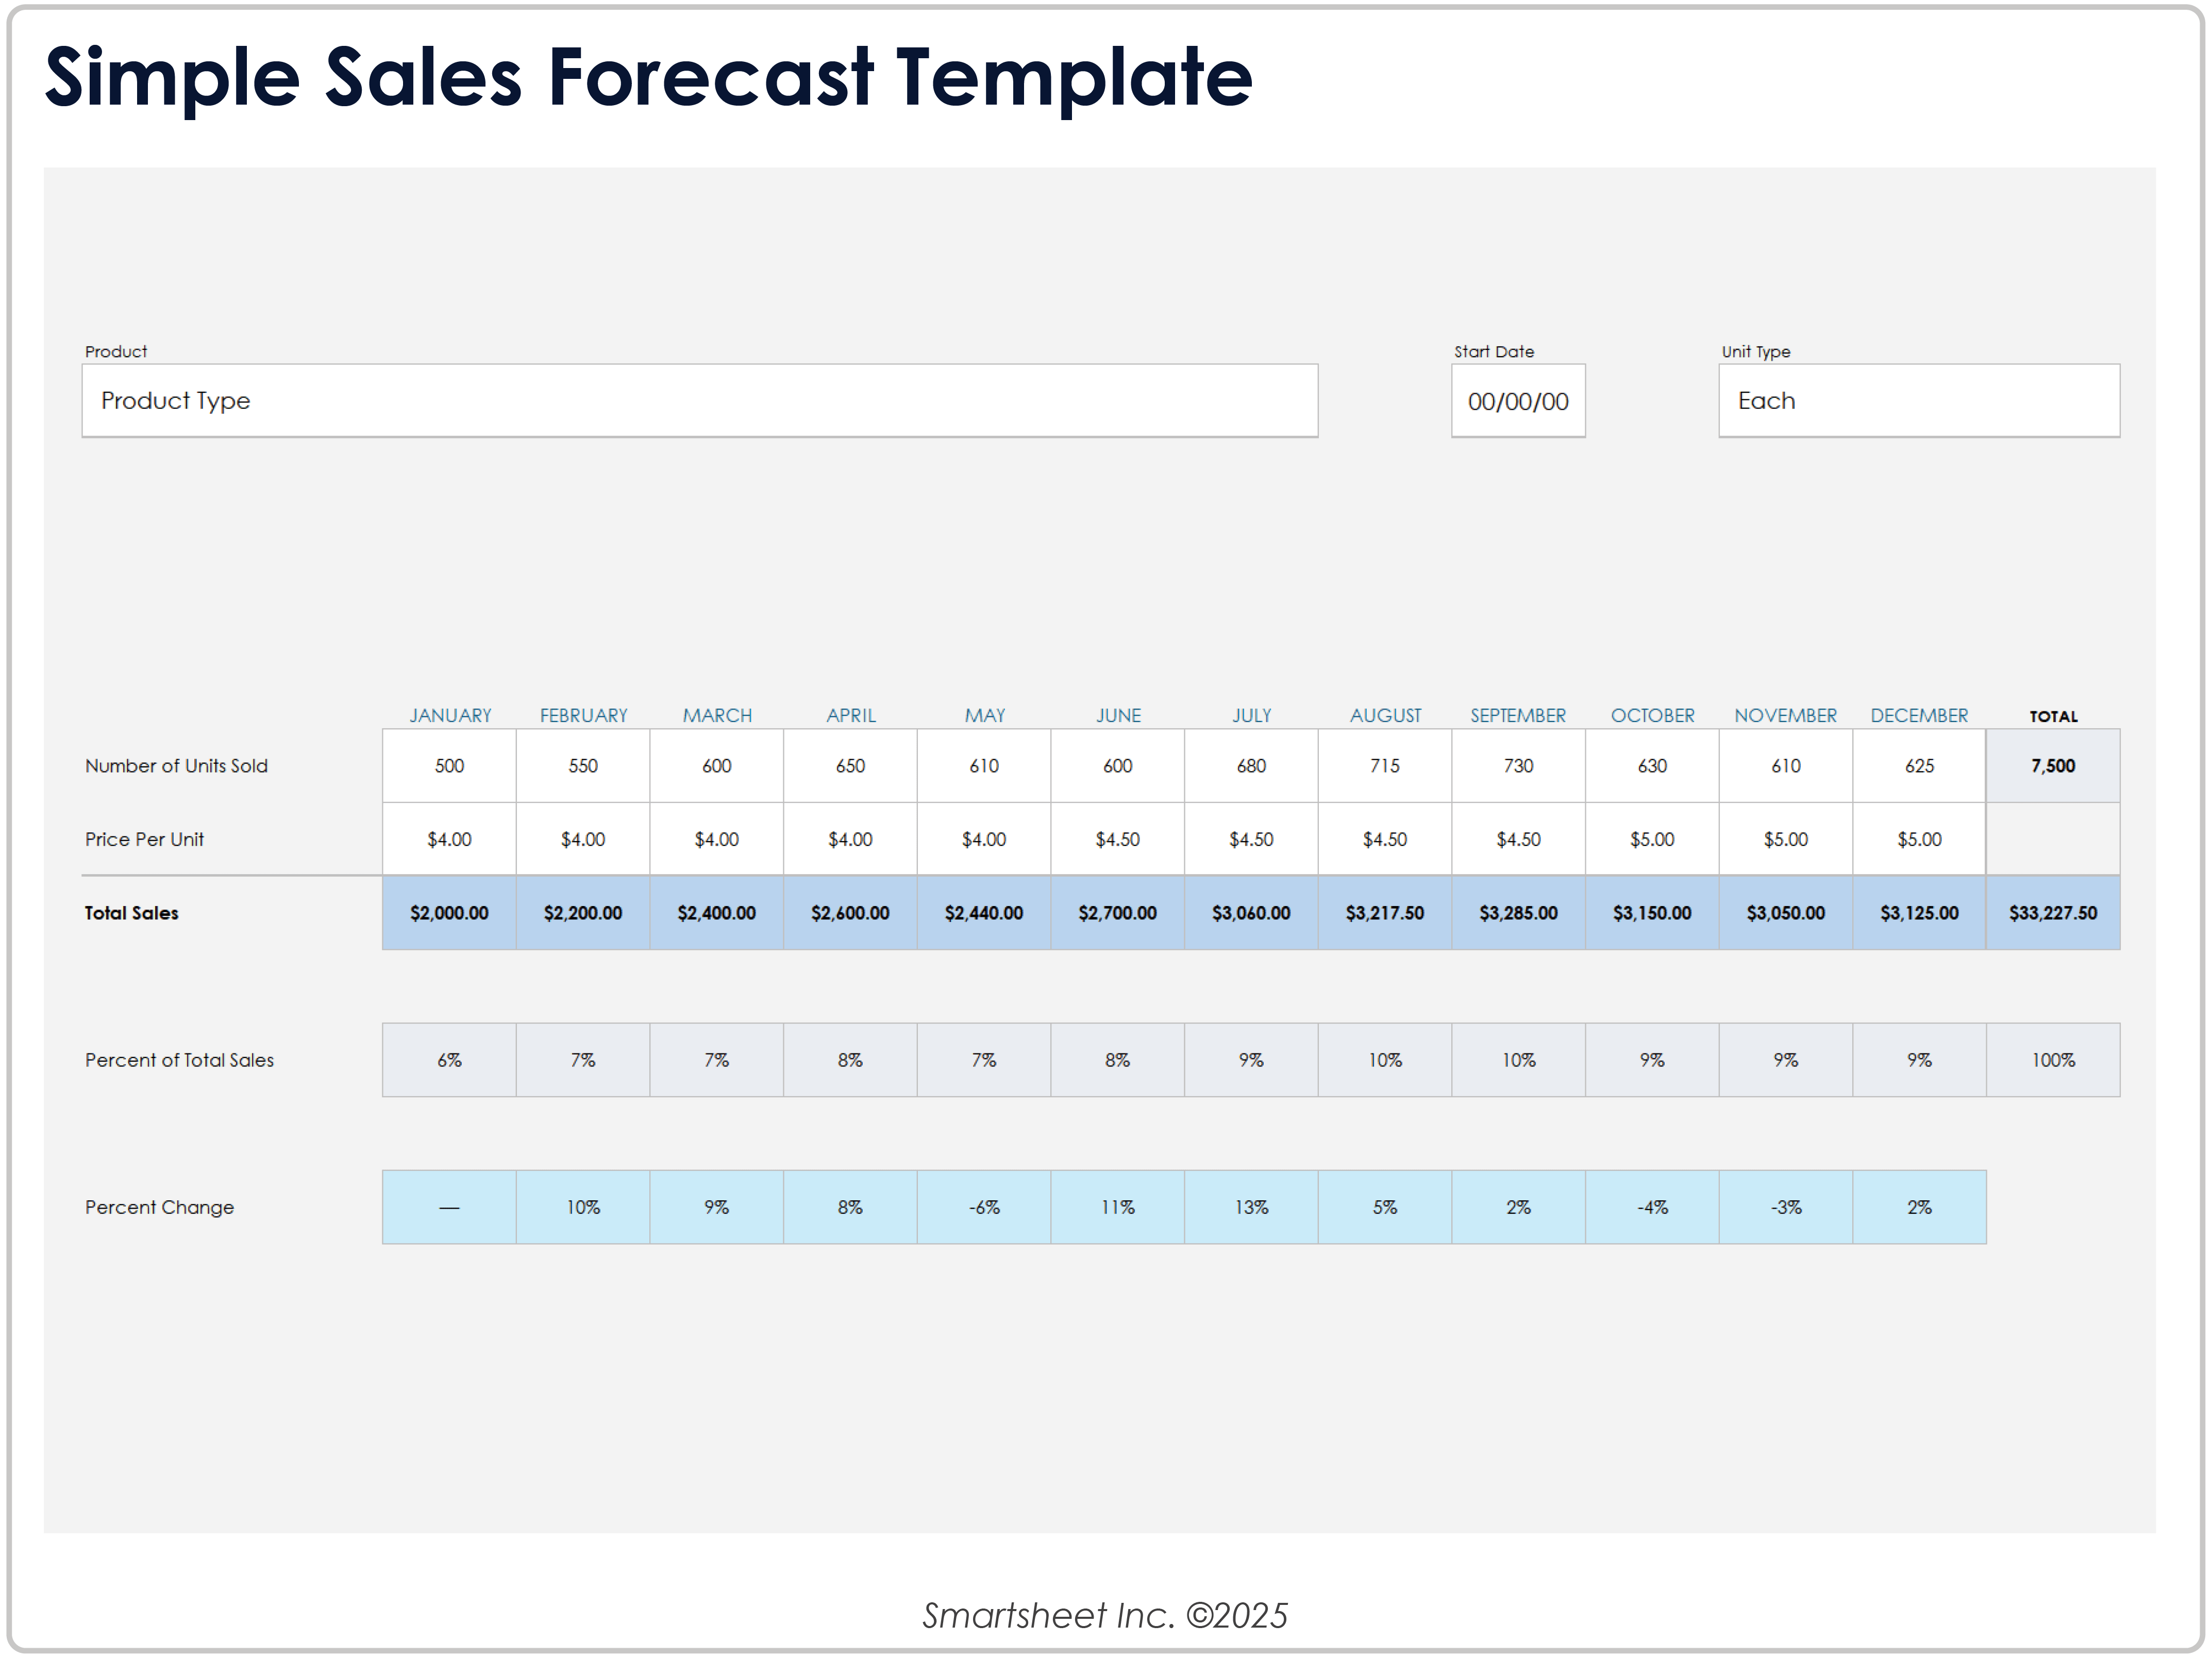Select July's Percent Change cell showing 13%
The image size is (2212, 1658).
pyautogui.click(x=1250, y=1207)
